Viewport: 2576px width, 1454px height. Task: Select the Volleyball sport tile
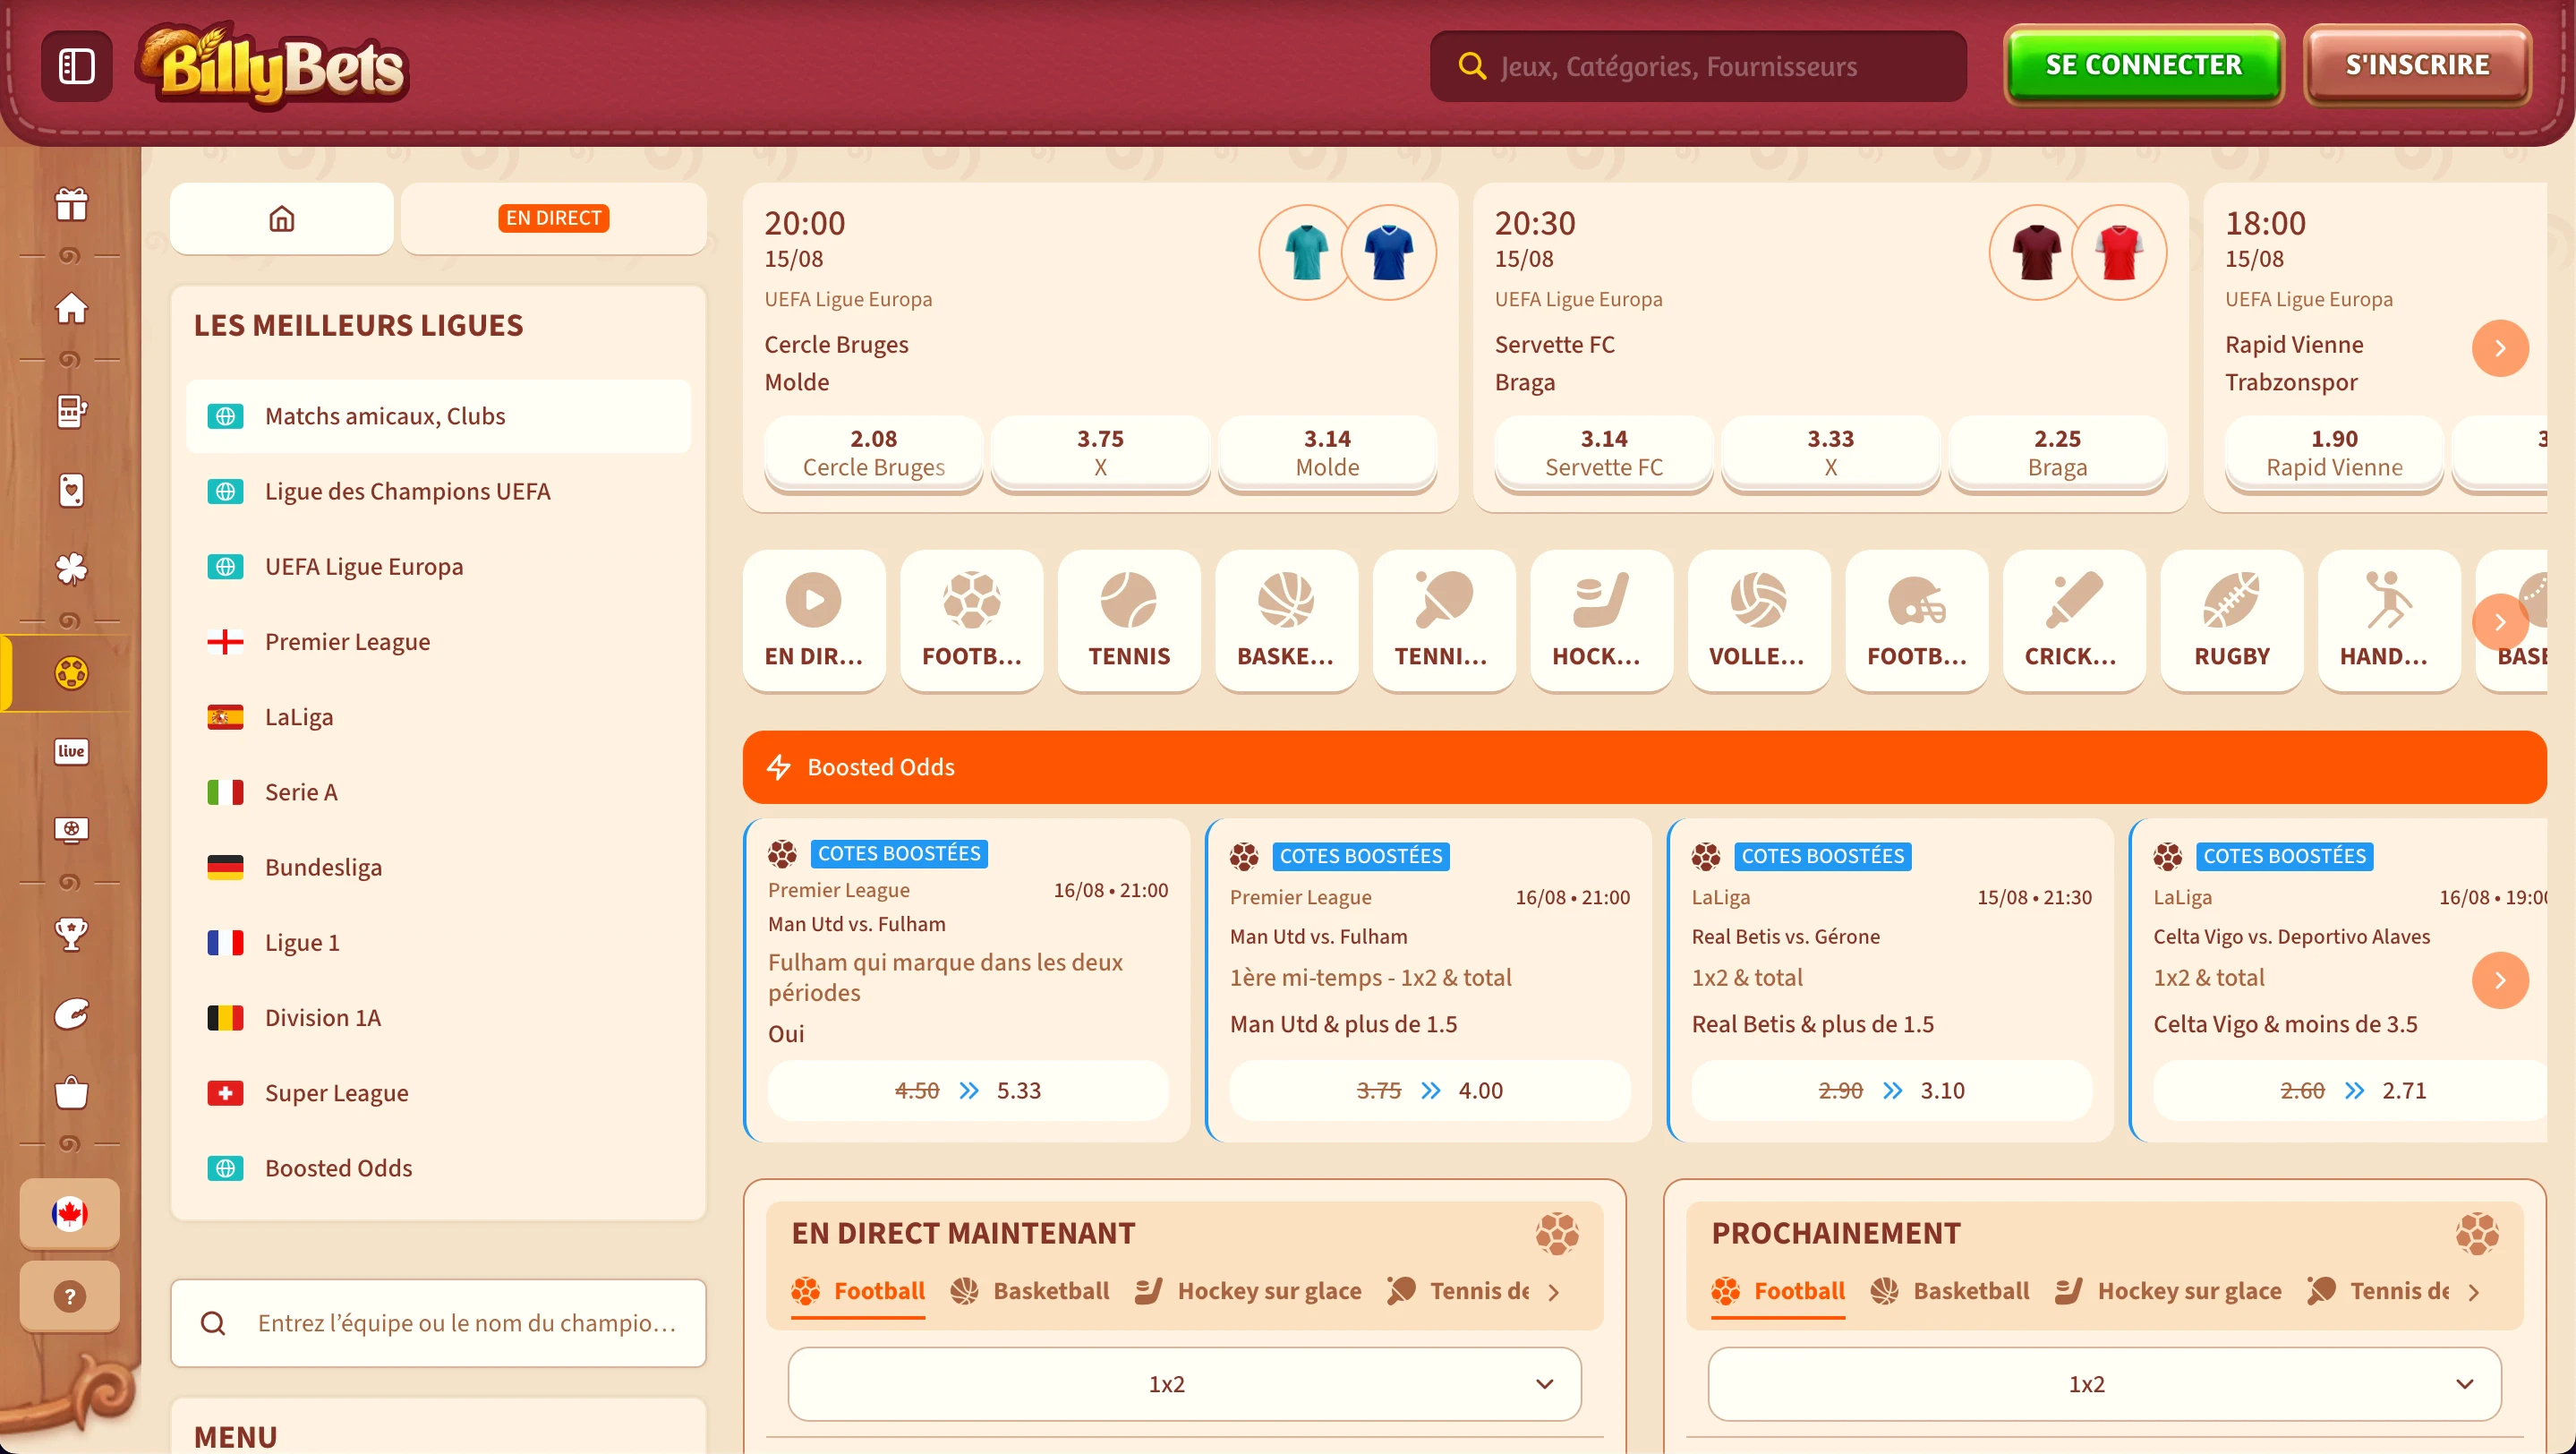pyautogui.click(x=1759, y=620)
